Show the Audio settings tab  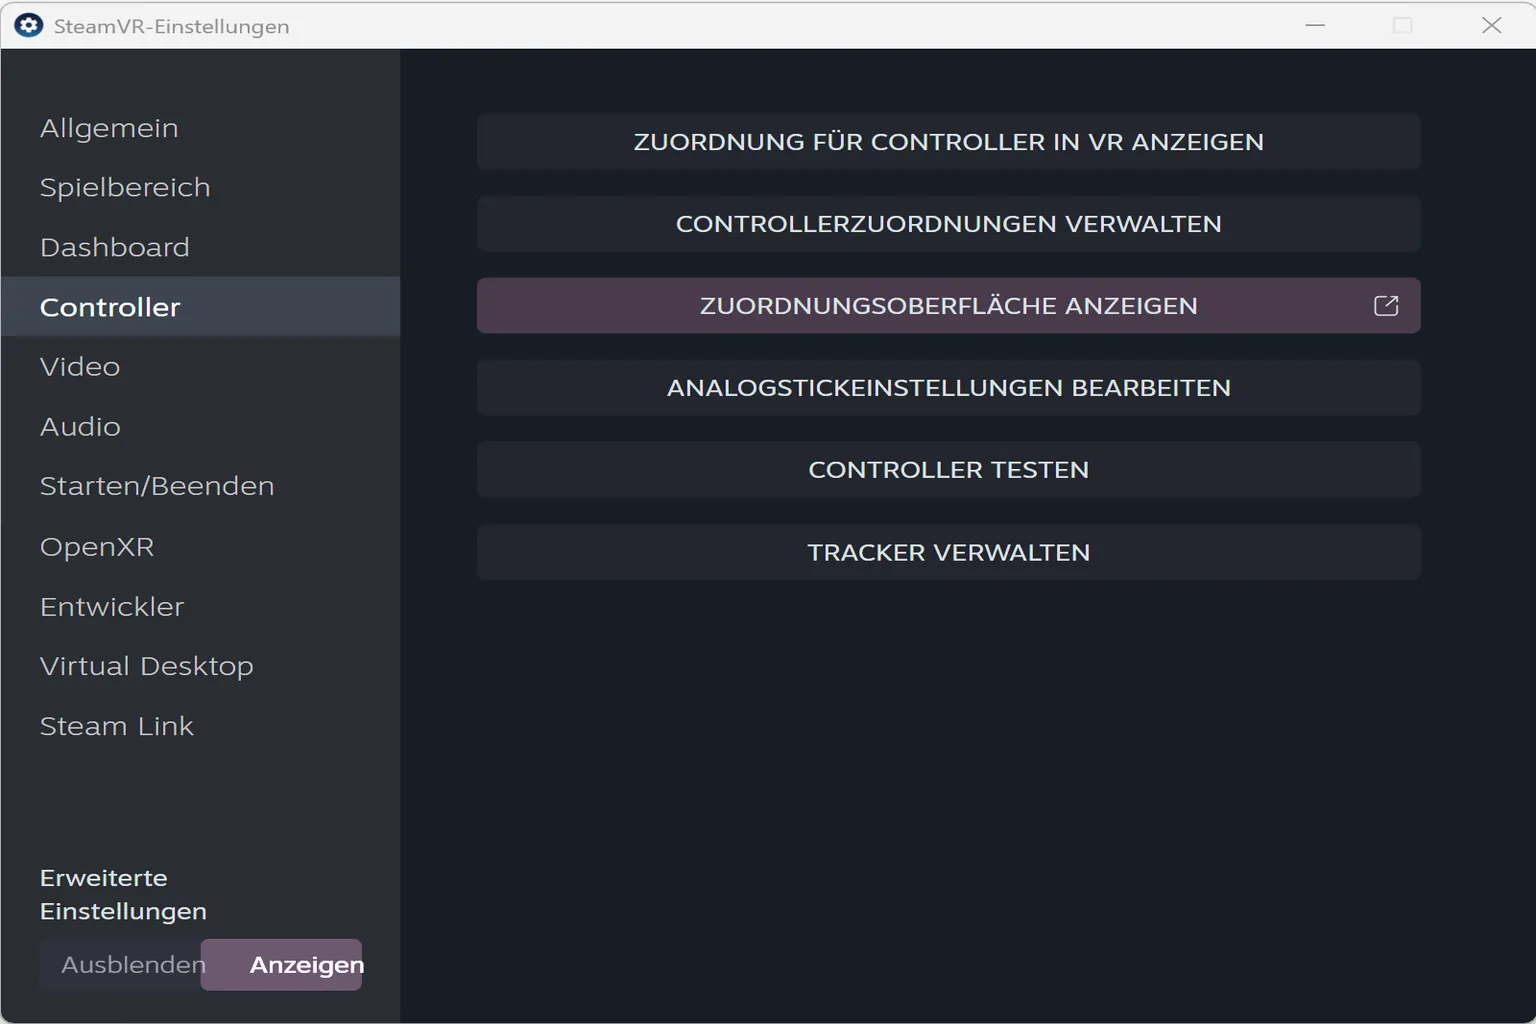[200, 427]
